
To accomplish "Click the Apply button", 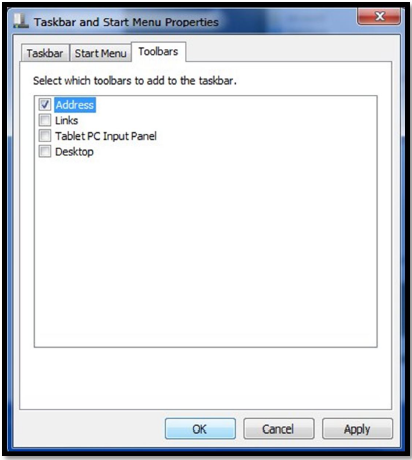I will tap(357, 429).
